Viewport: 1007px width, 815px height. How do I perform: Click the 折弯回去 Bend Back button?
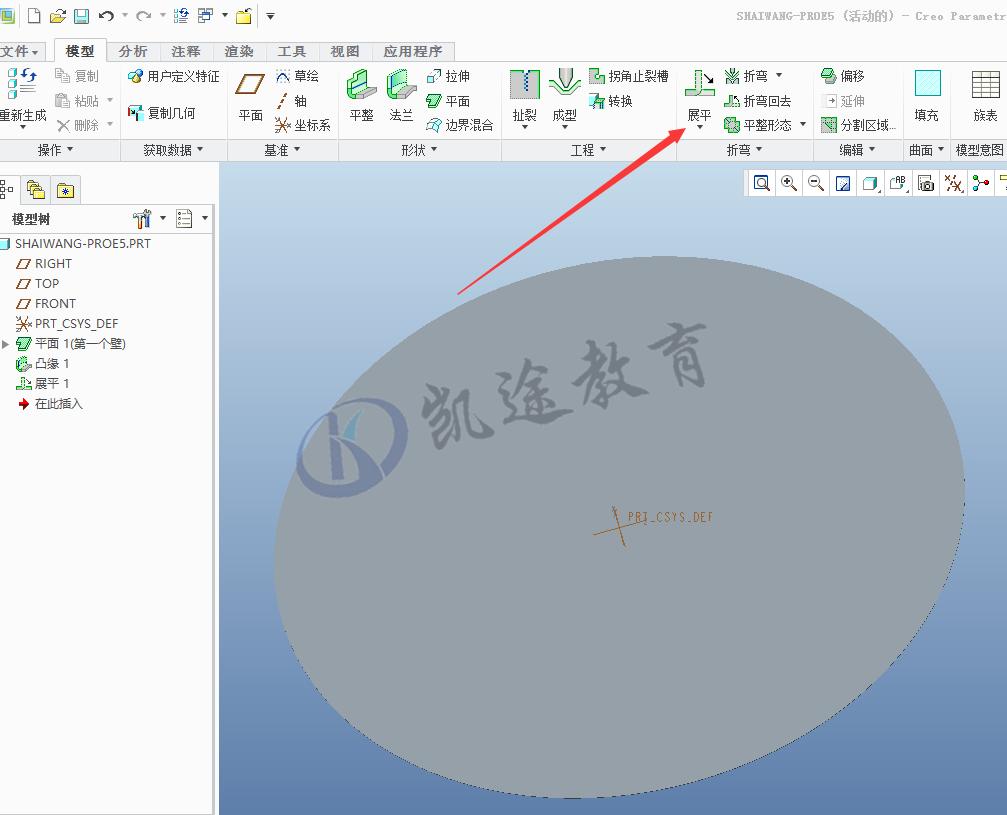(760, 101)
